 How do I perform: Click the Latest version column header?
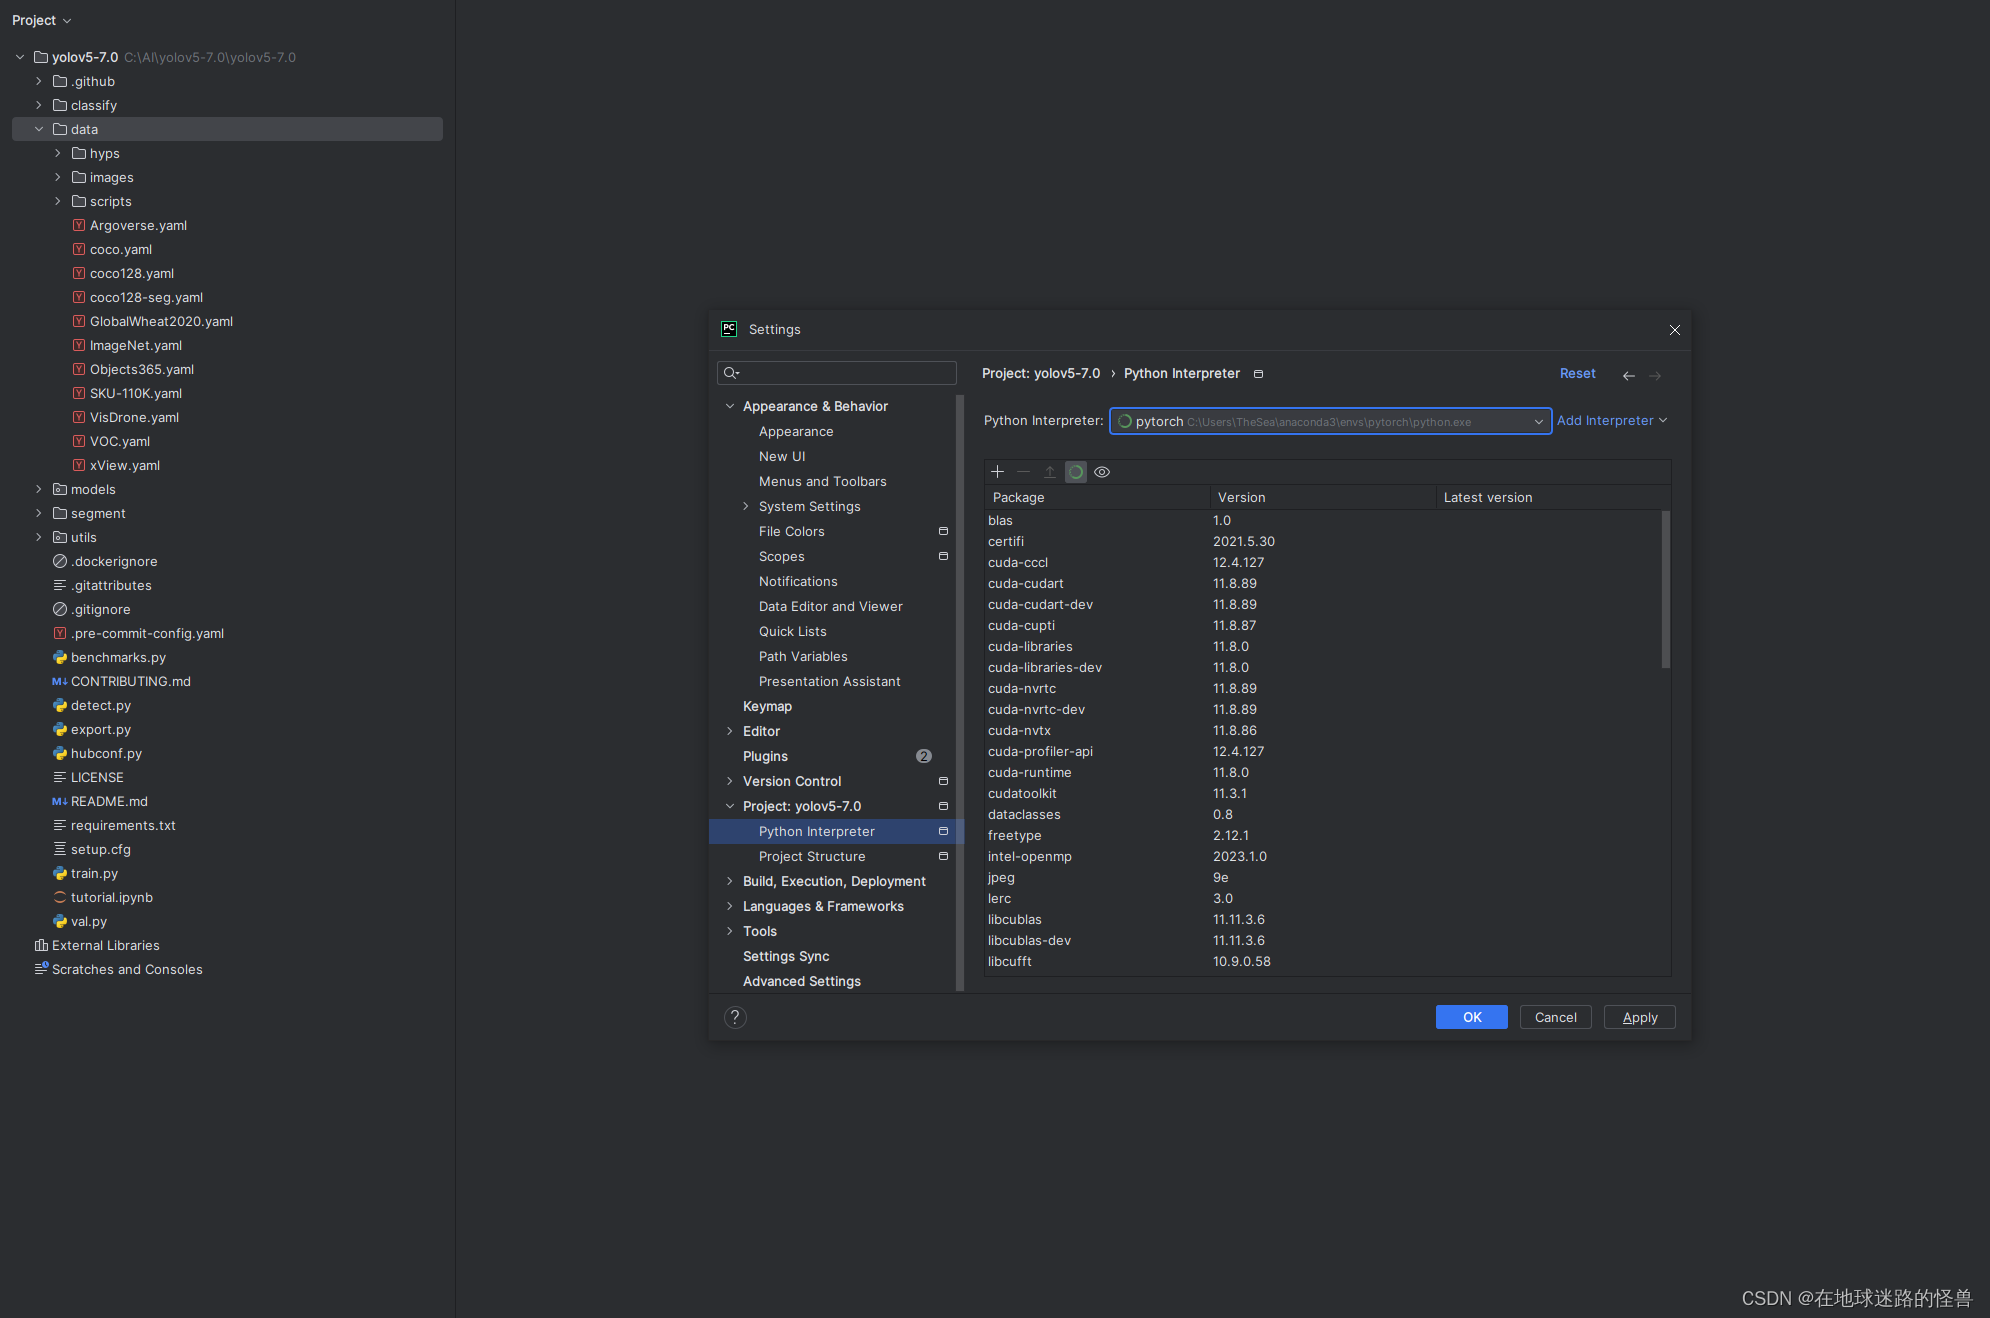(x=1553, y=497)
